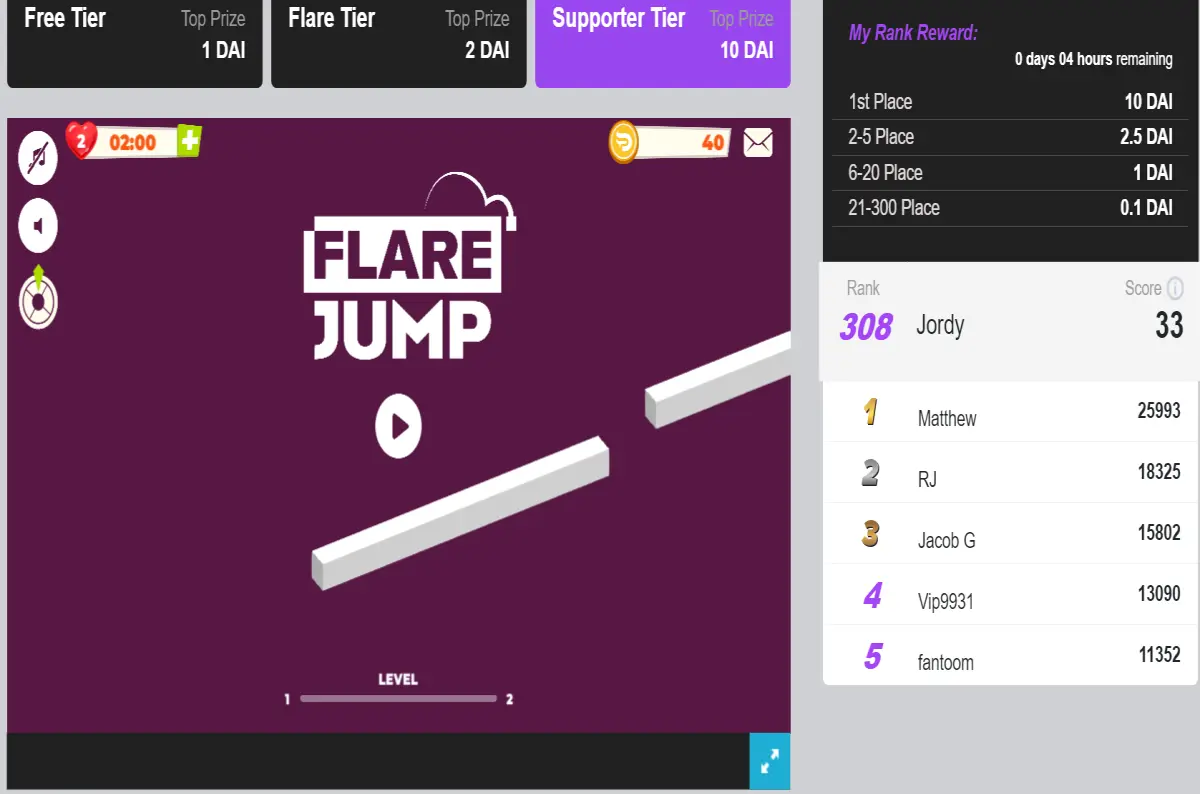1200x794 pixels.
Task: Toggle the sound speaker button
Action: click(38, 228)
